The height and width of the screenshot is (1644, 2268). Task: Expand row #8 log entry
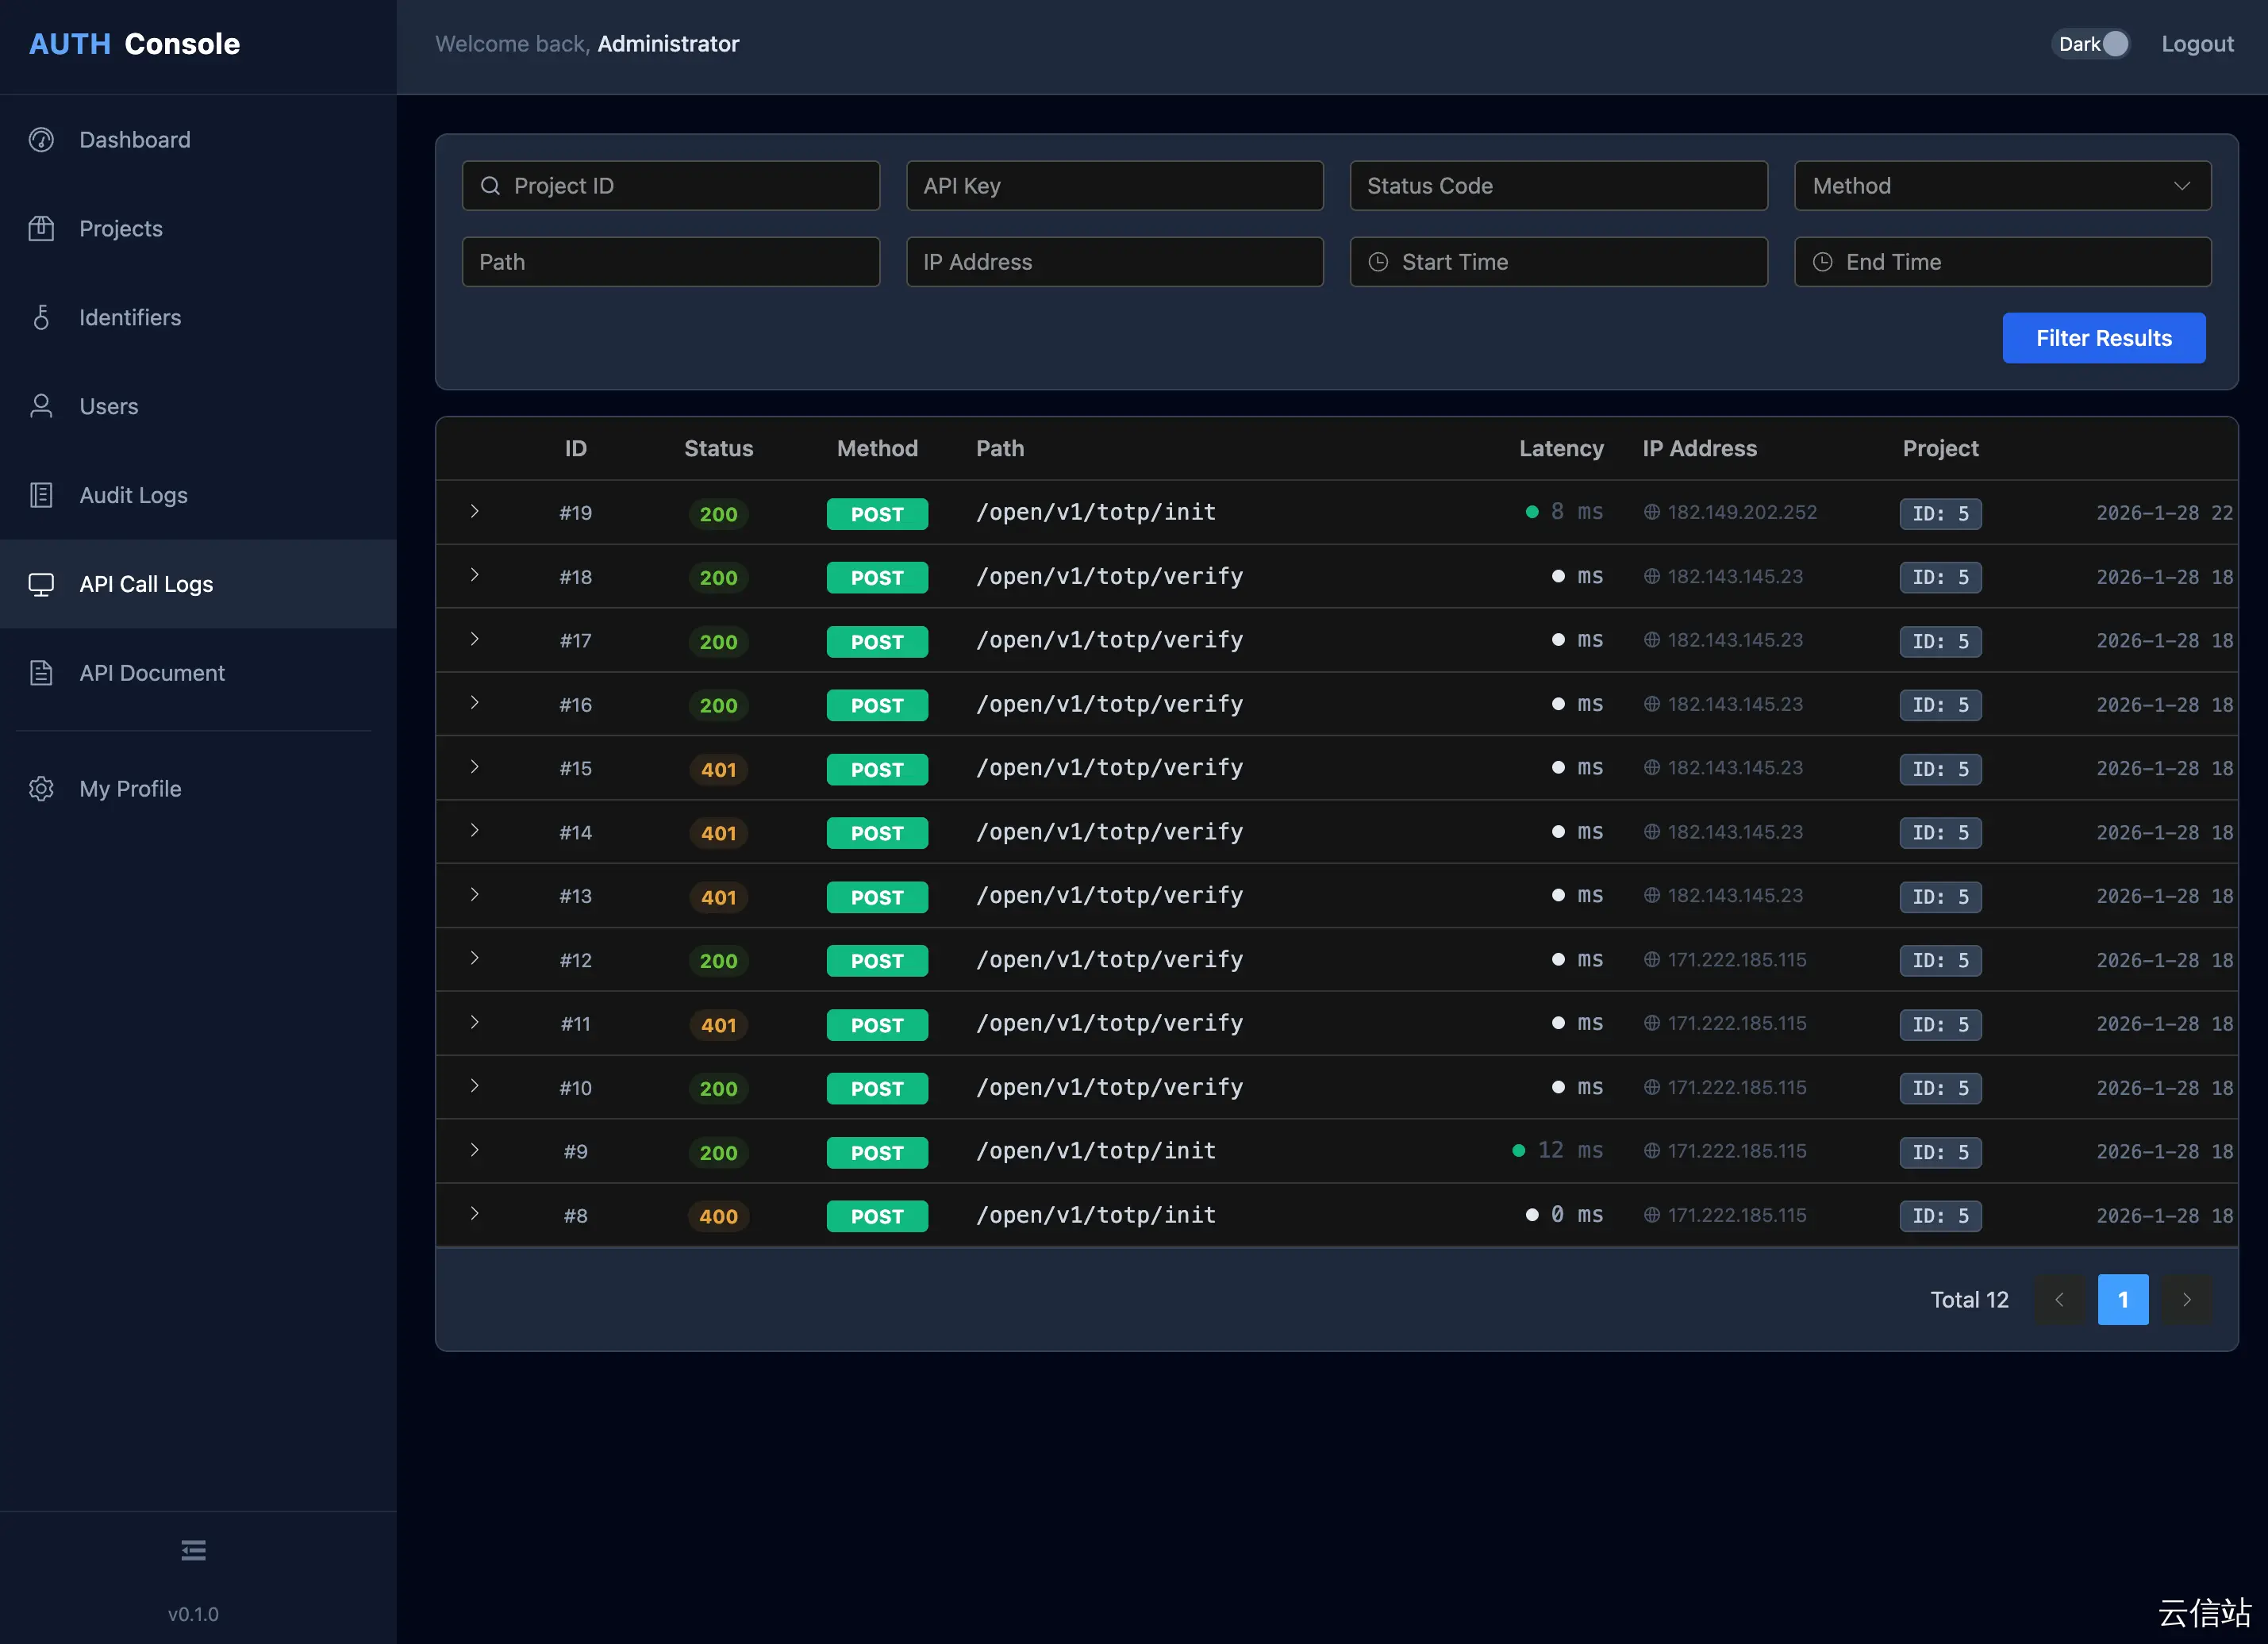[475, 1214]
